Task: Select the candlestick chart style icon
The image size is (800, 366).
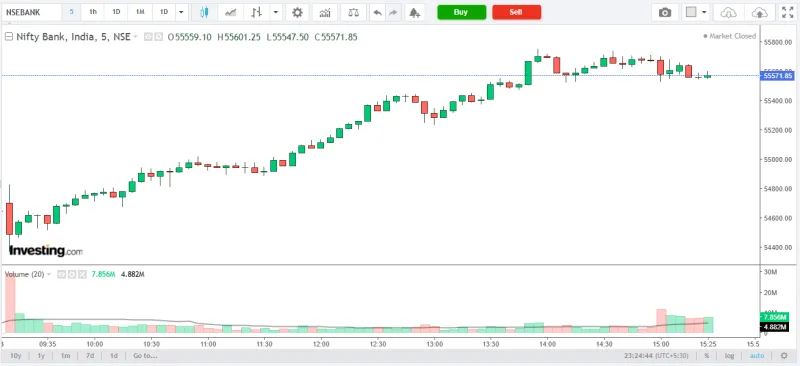Action: point(204,12)
